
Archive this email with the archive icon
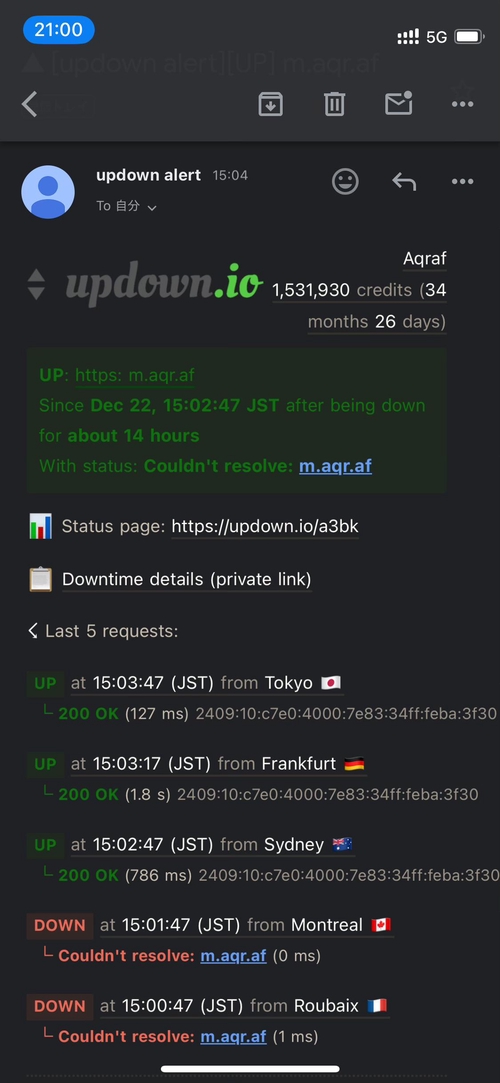(270, 104)
